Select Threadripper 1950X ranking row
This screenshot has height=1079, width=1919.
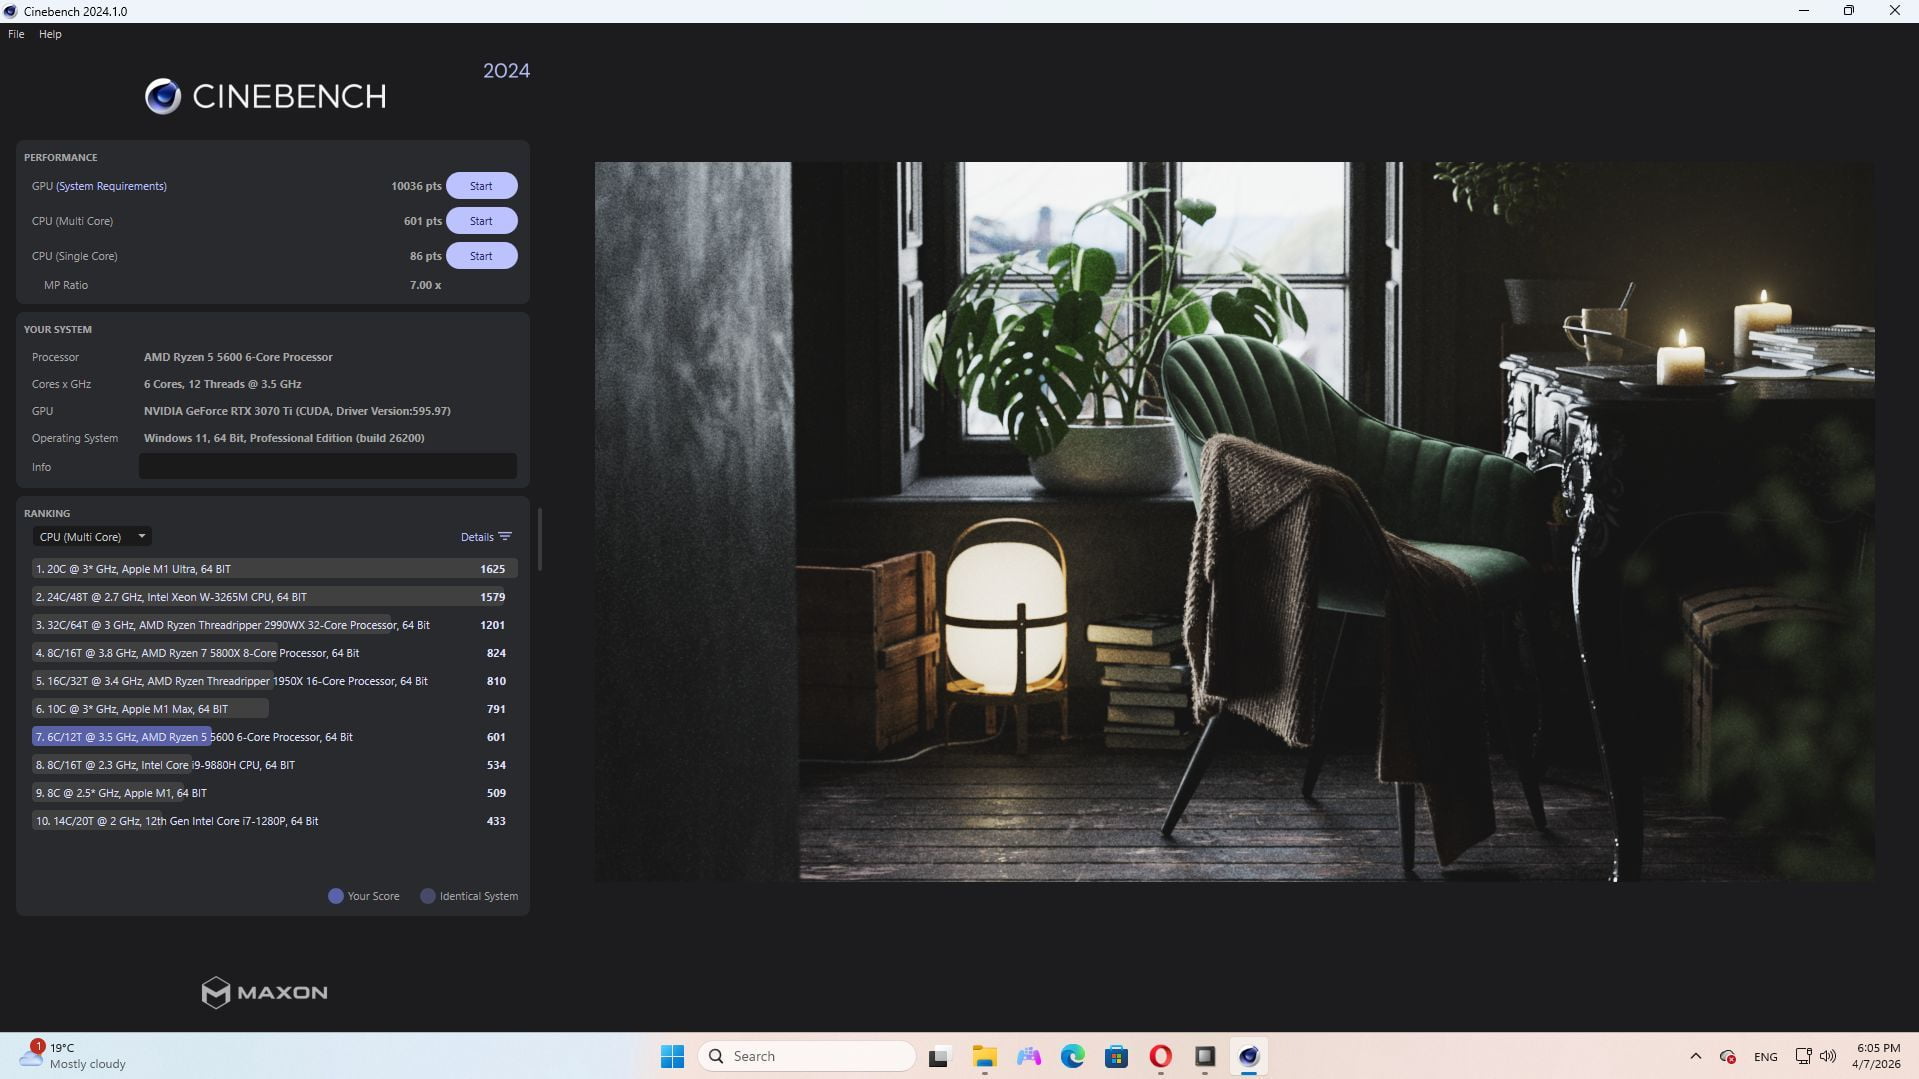coord(274,681)
